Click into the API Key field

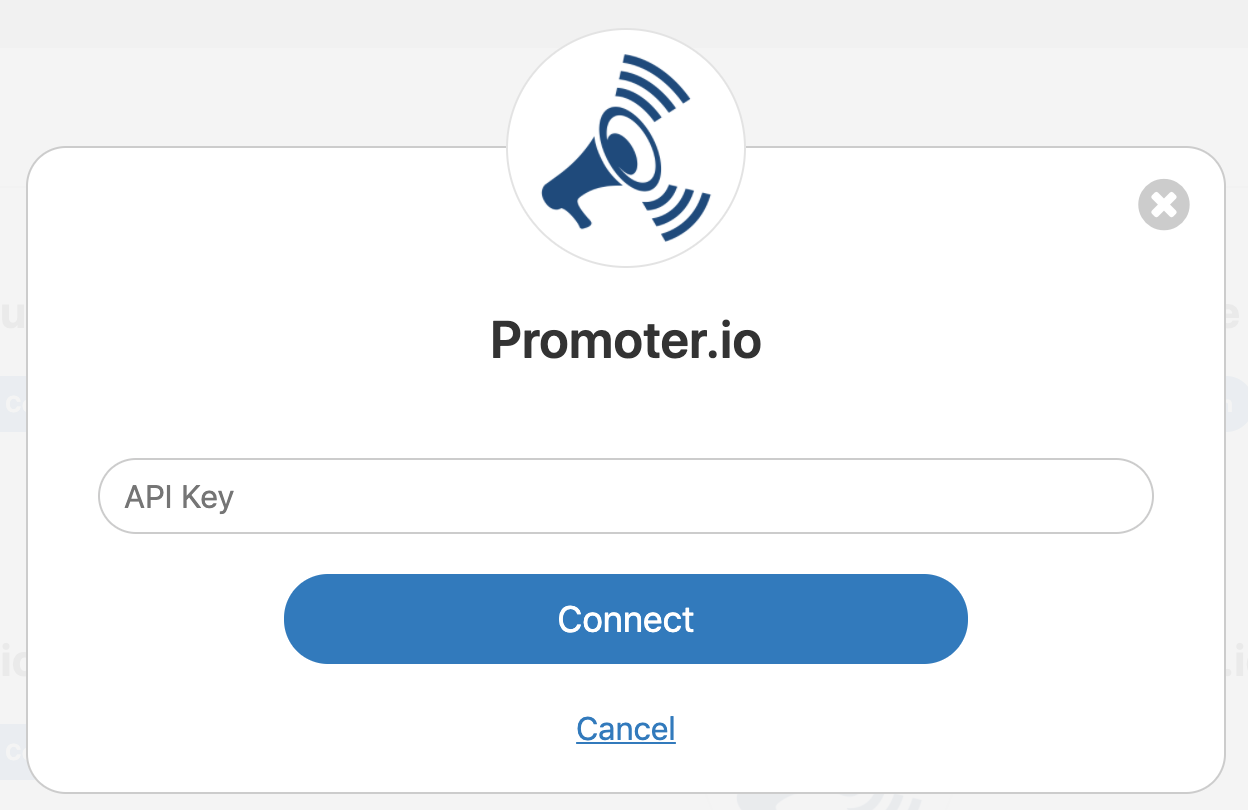coord(626,497)
